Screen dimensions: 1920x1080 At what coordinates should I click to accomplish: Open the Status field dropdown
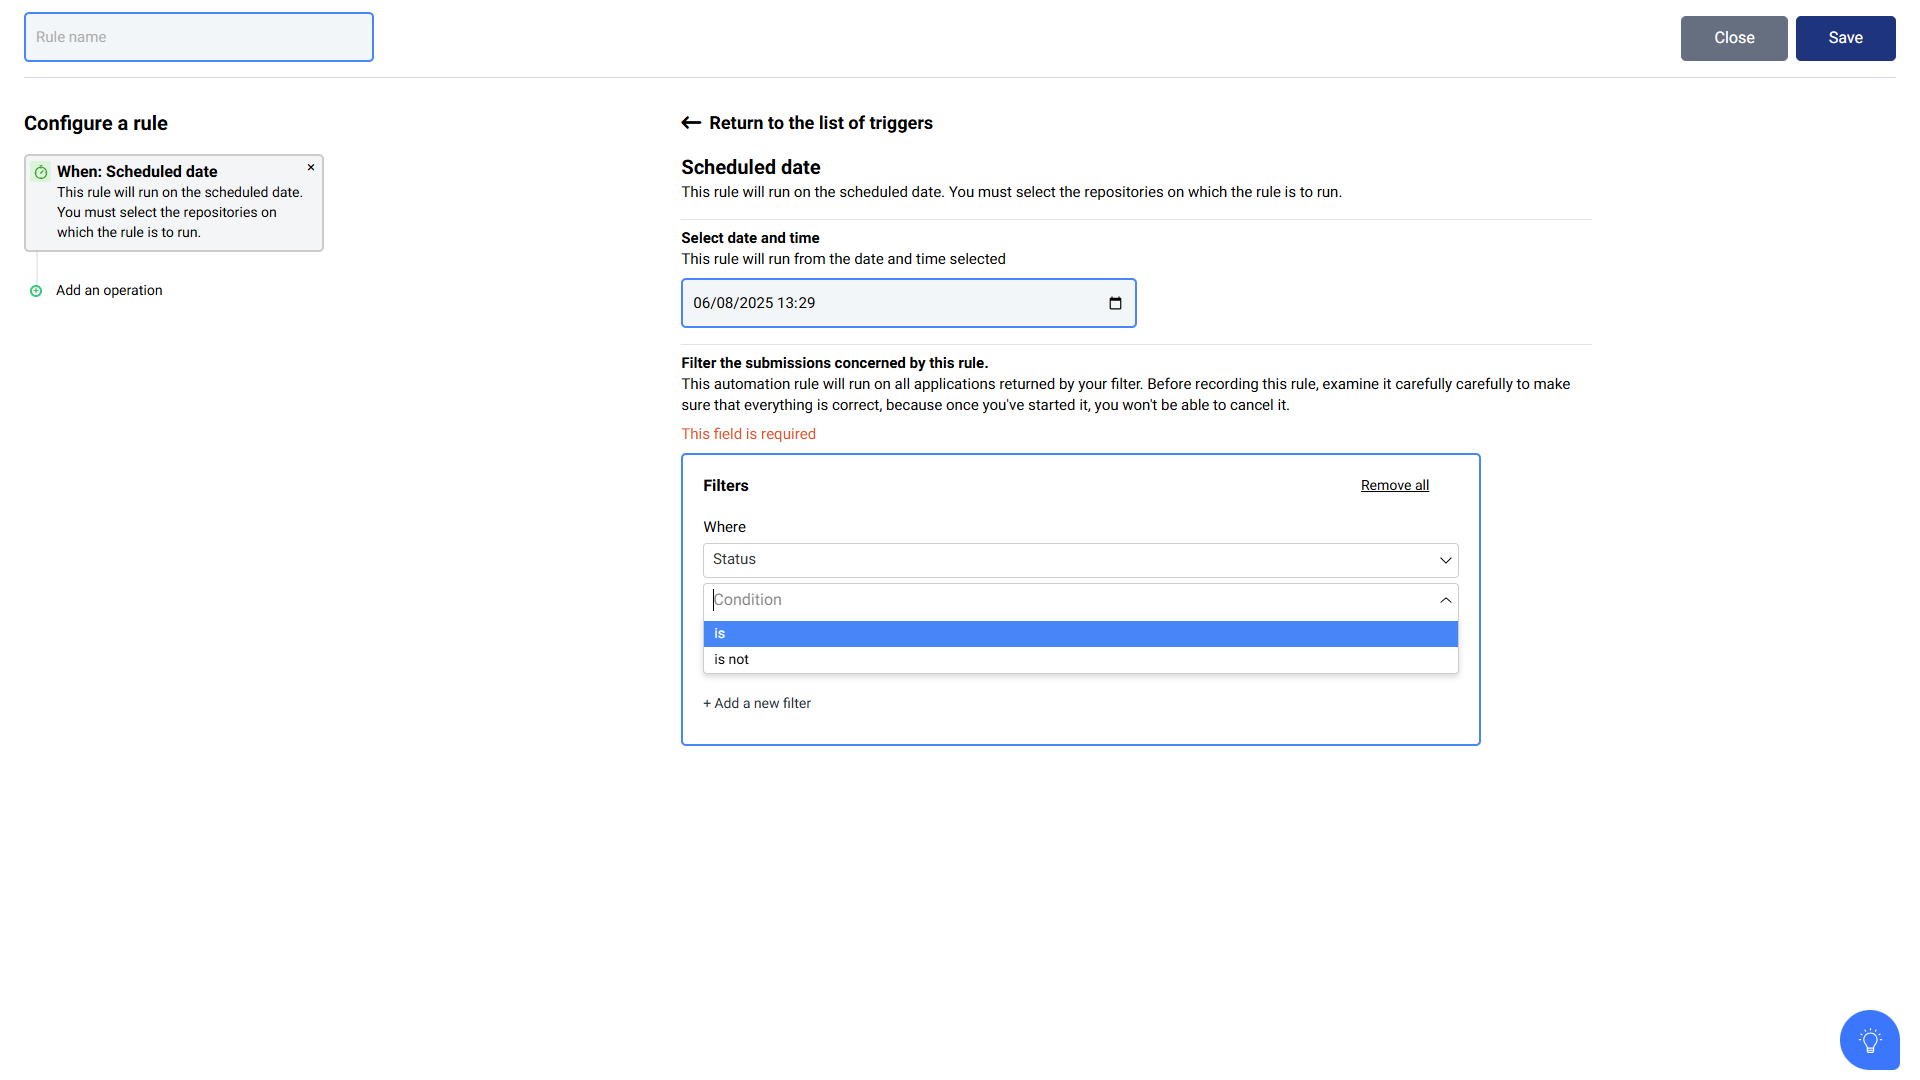[1080, 560]
